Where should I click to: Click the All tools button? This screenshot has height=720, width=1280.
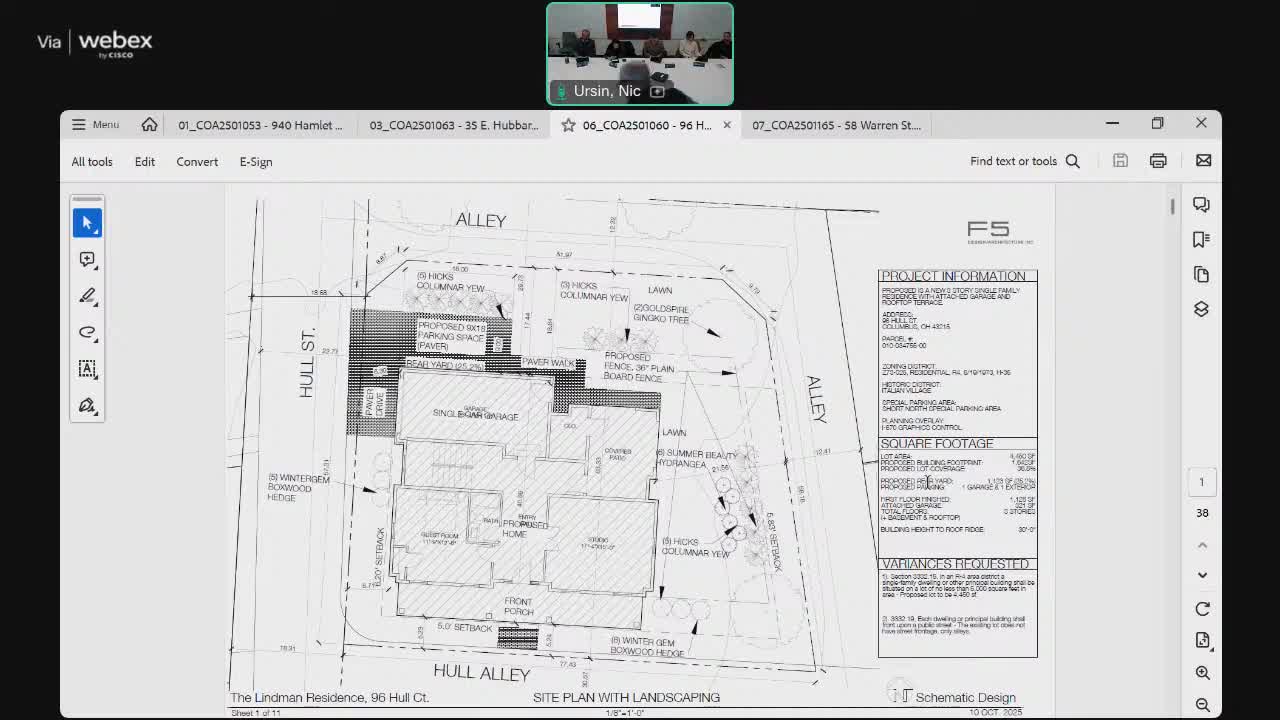point(92,161)
